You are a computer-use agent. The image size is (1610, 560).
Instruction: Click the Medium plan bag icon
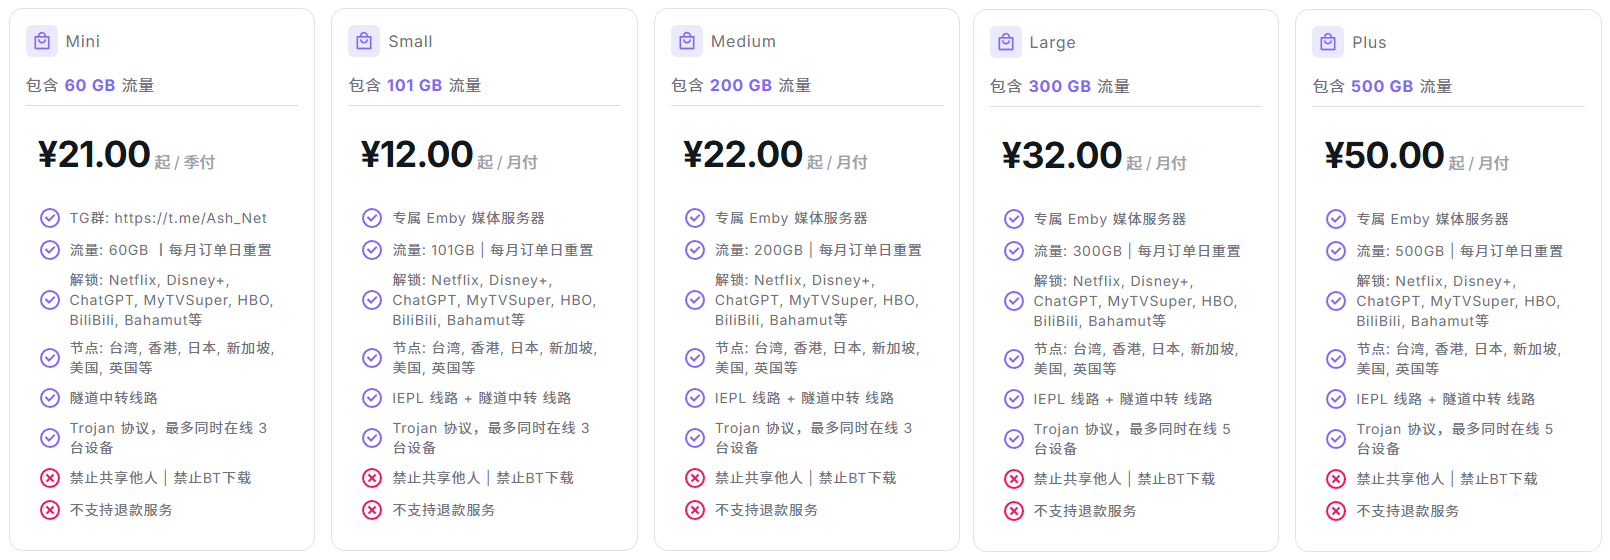[x=687, y=41]
